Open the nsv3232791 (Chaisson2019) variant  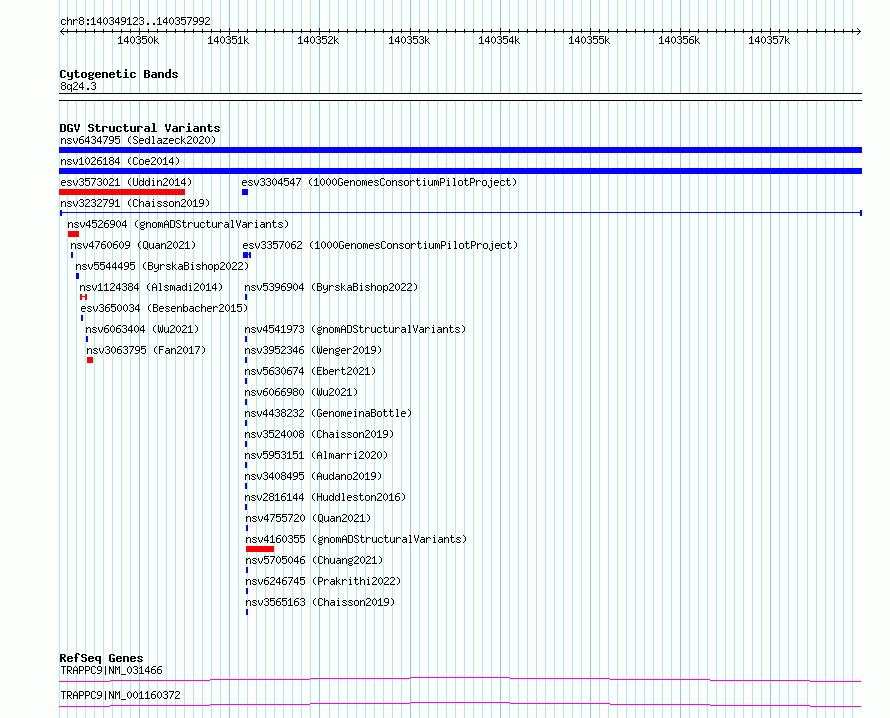135,203
